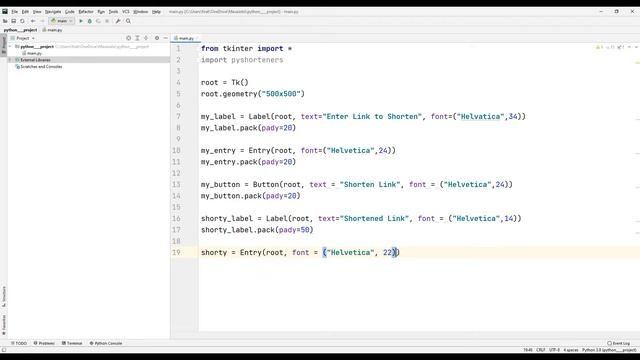Click python___project in the breadcrumb bar
The image size is (640, 360).
click(20, 30)
